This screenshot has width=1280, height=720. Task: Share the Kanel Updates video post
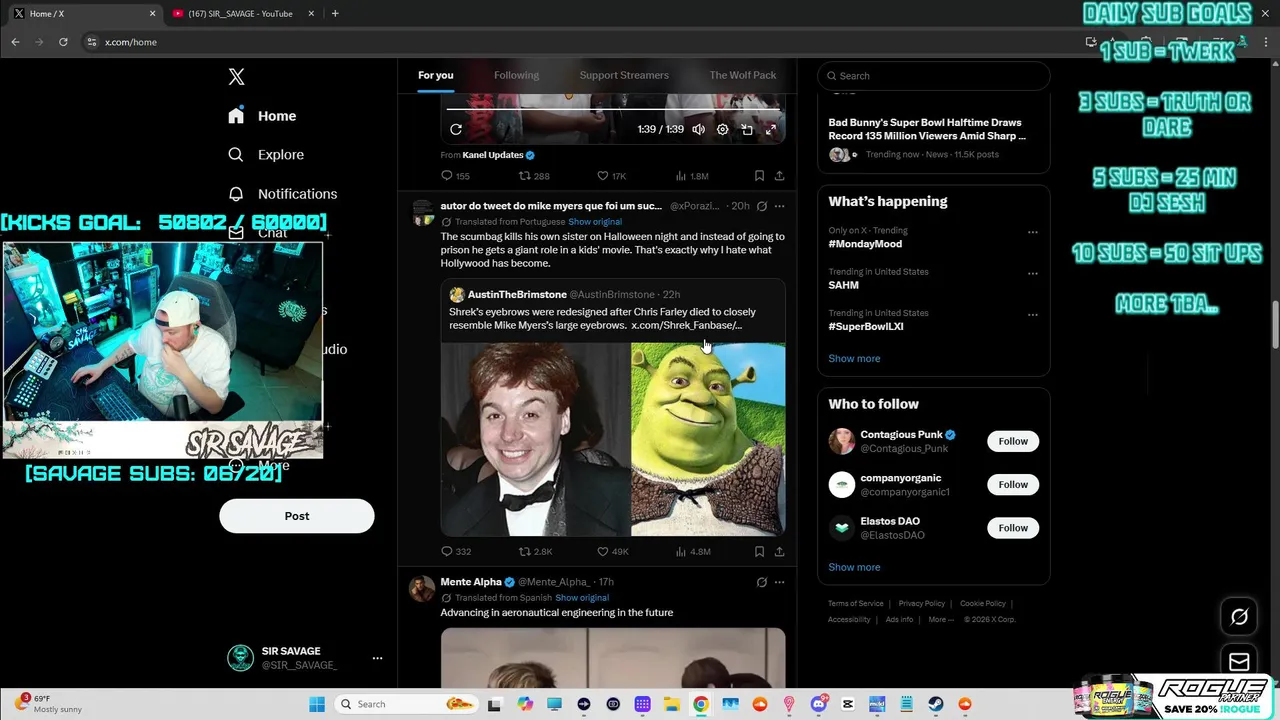(x=779, y=176)
